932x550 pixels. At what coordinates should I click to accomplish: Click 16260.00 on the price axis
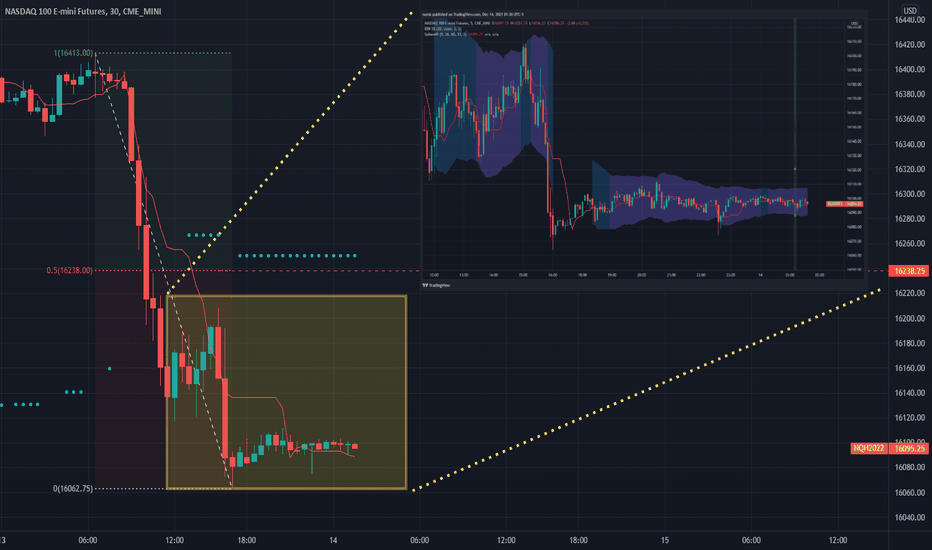point(909,243)
